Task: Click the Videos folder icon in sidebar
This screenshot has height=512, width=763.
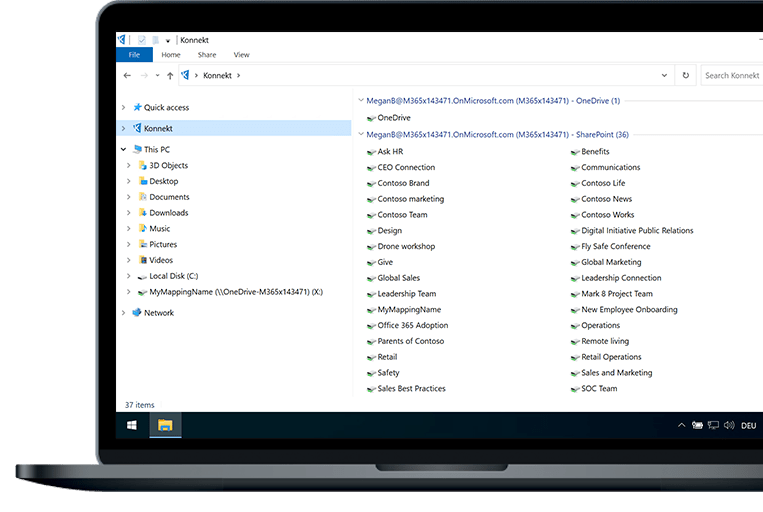Action: [x=143, y=260]
